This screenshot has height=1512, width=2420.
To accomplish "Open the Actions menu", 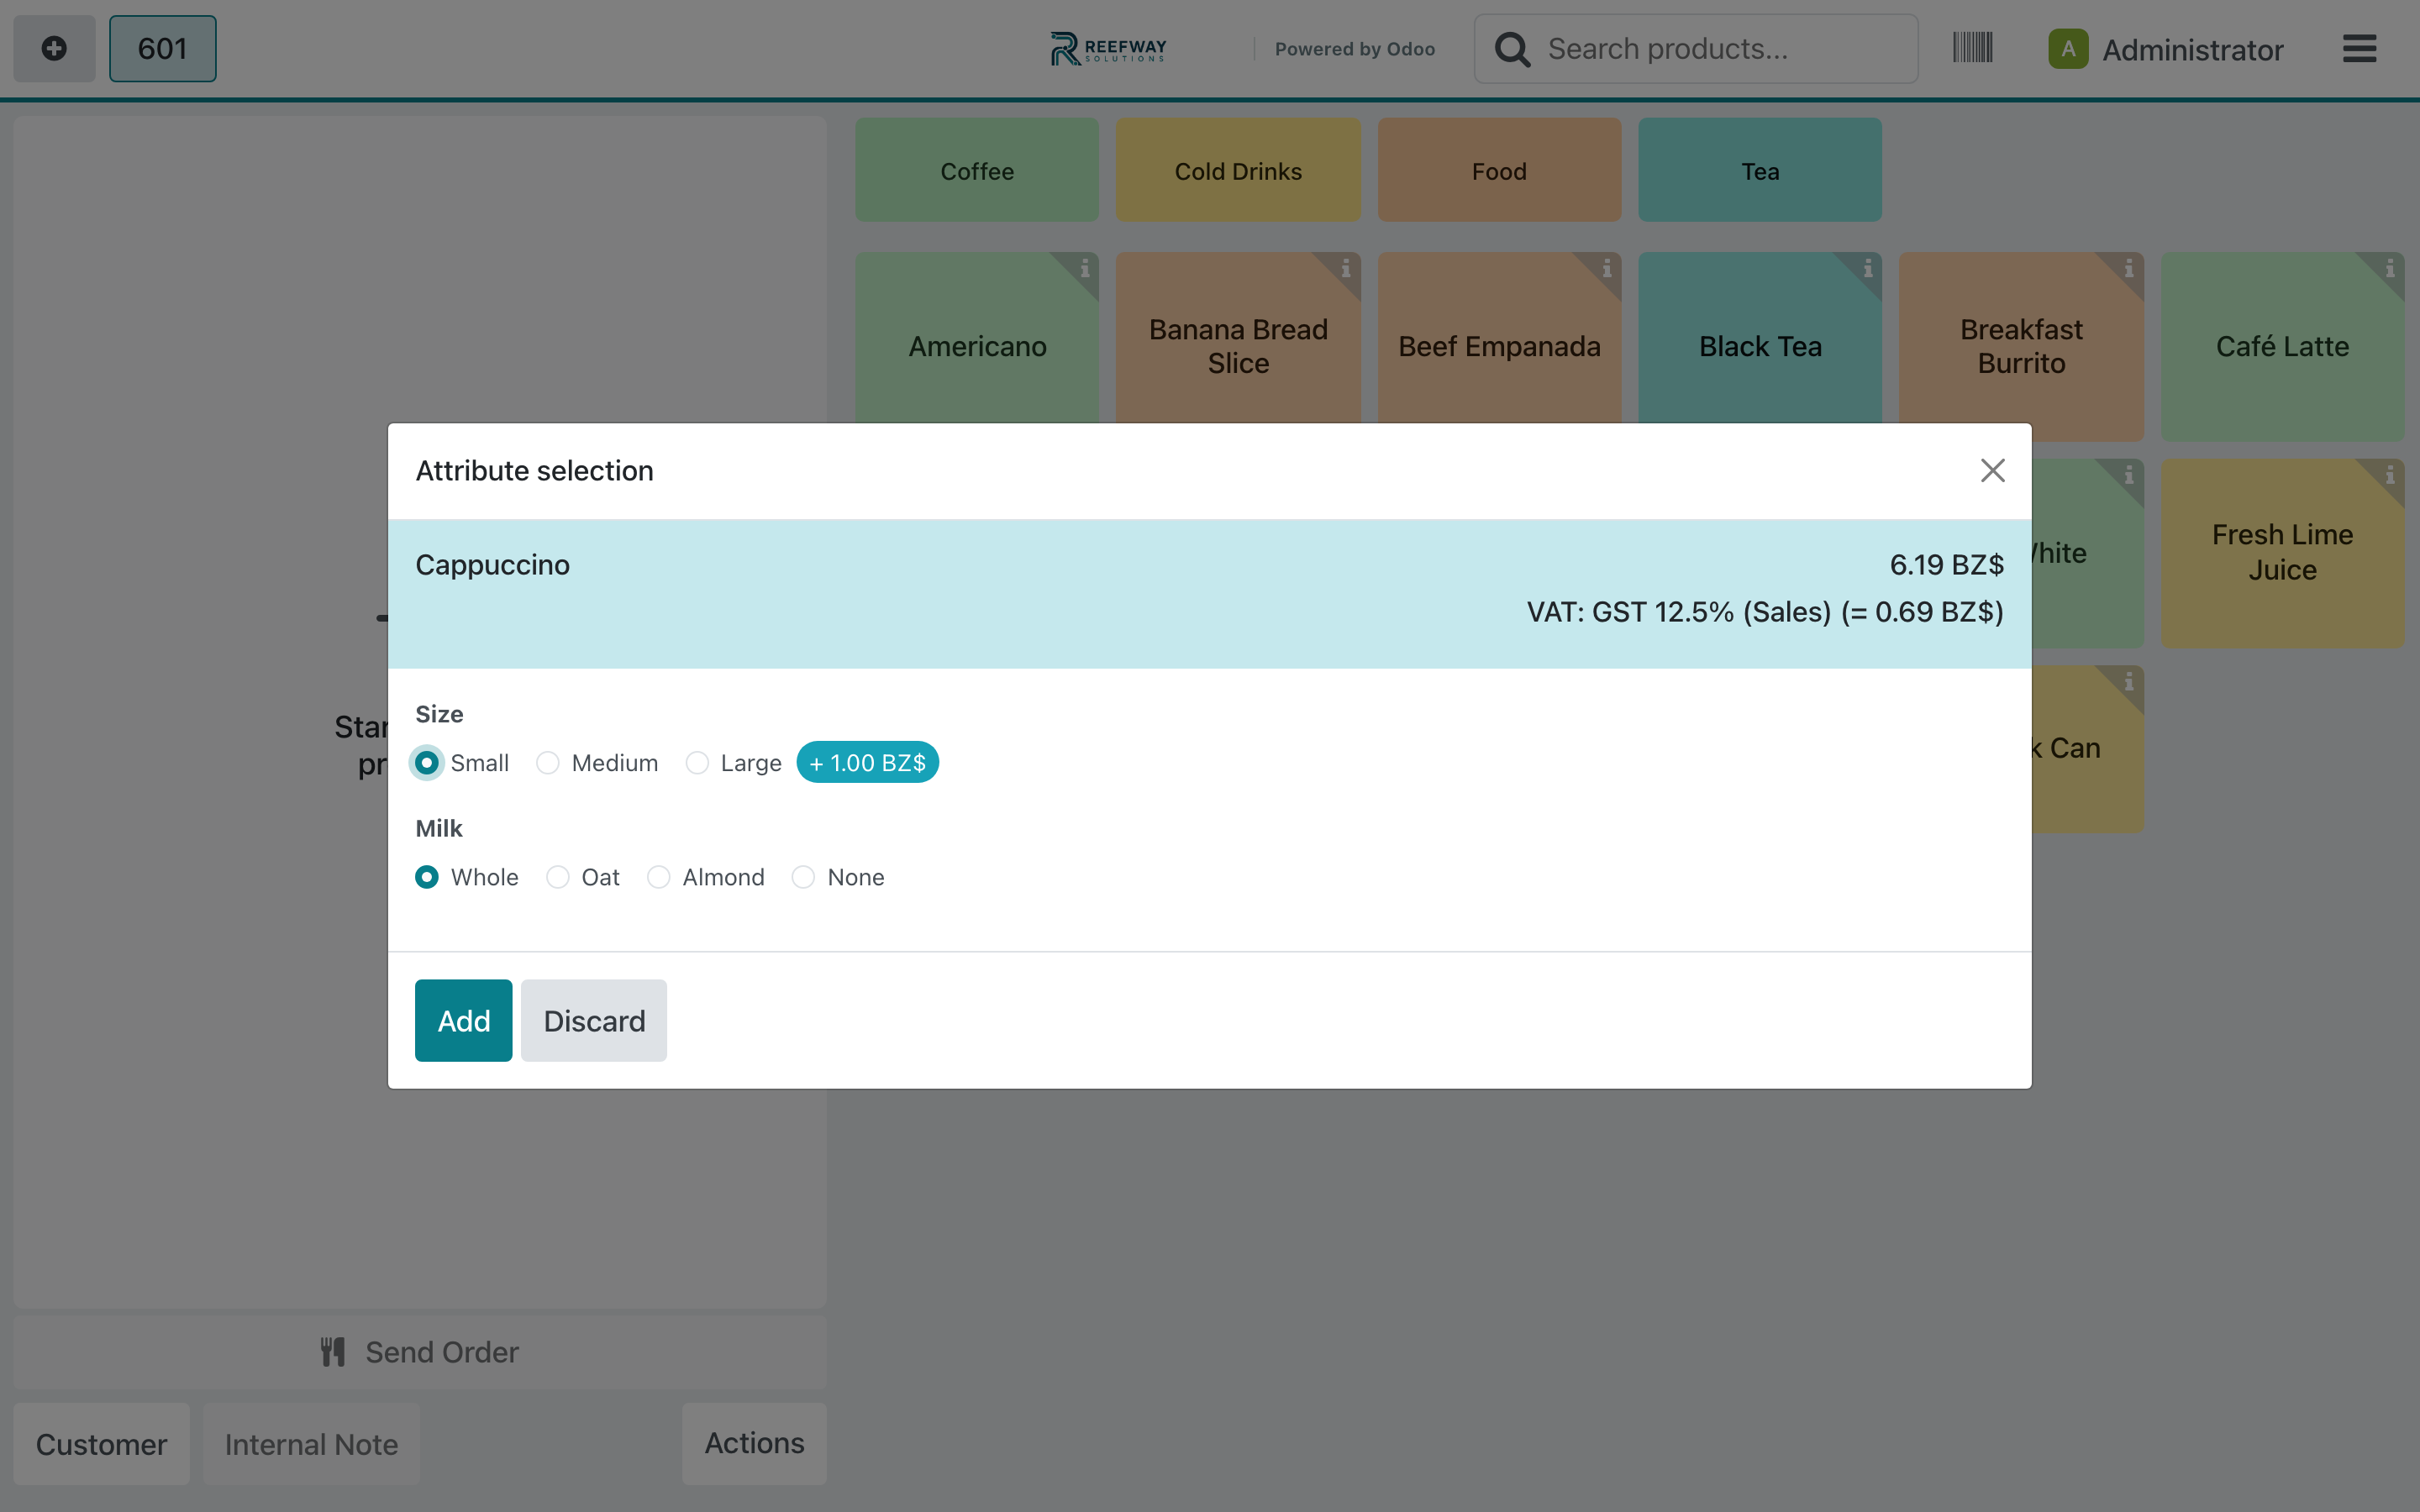I will (x=754, y=1443).
